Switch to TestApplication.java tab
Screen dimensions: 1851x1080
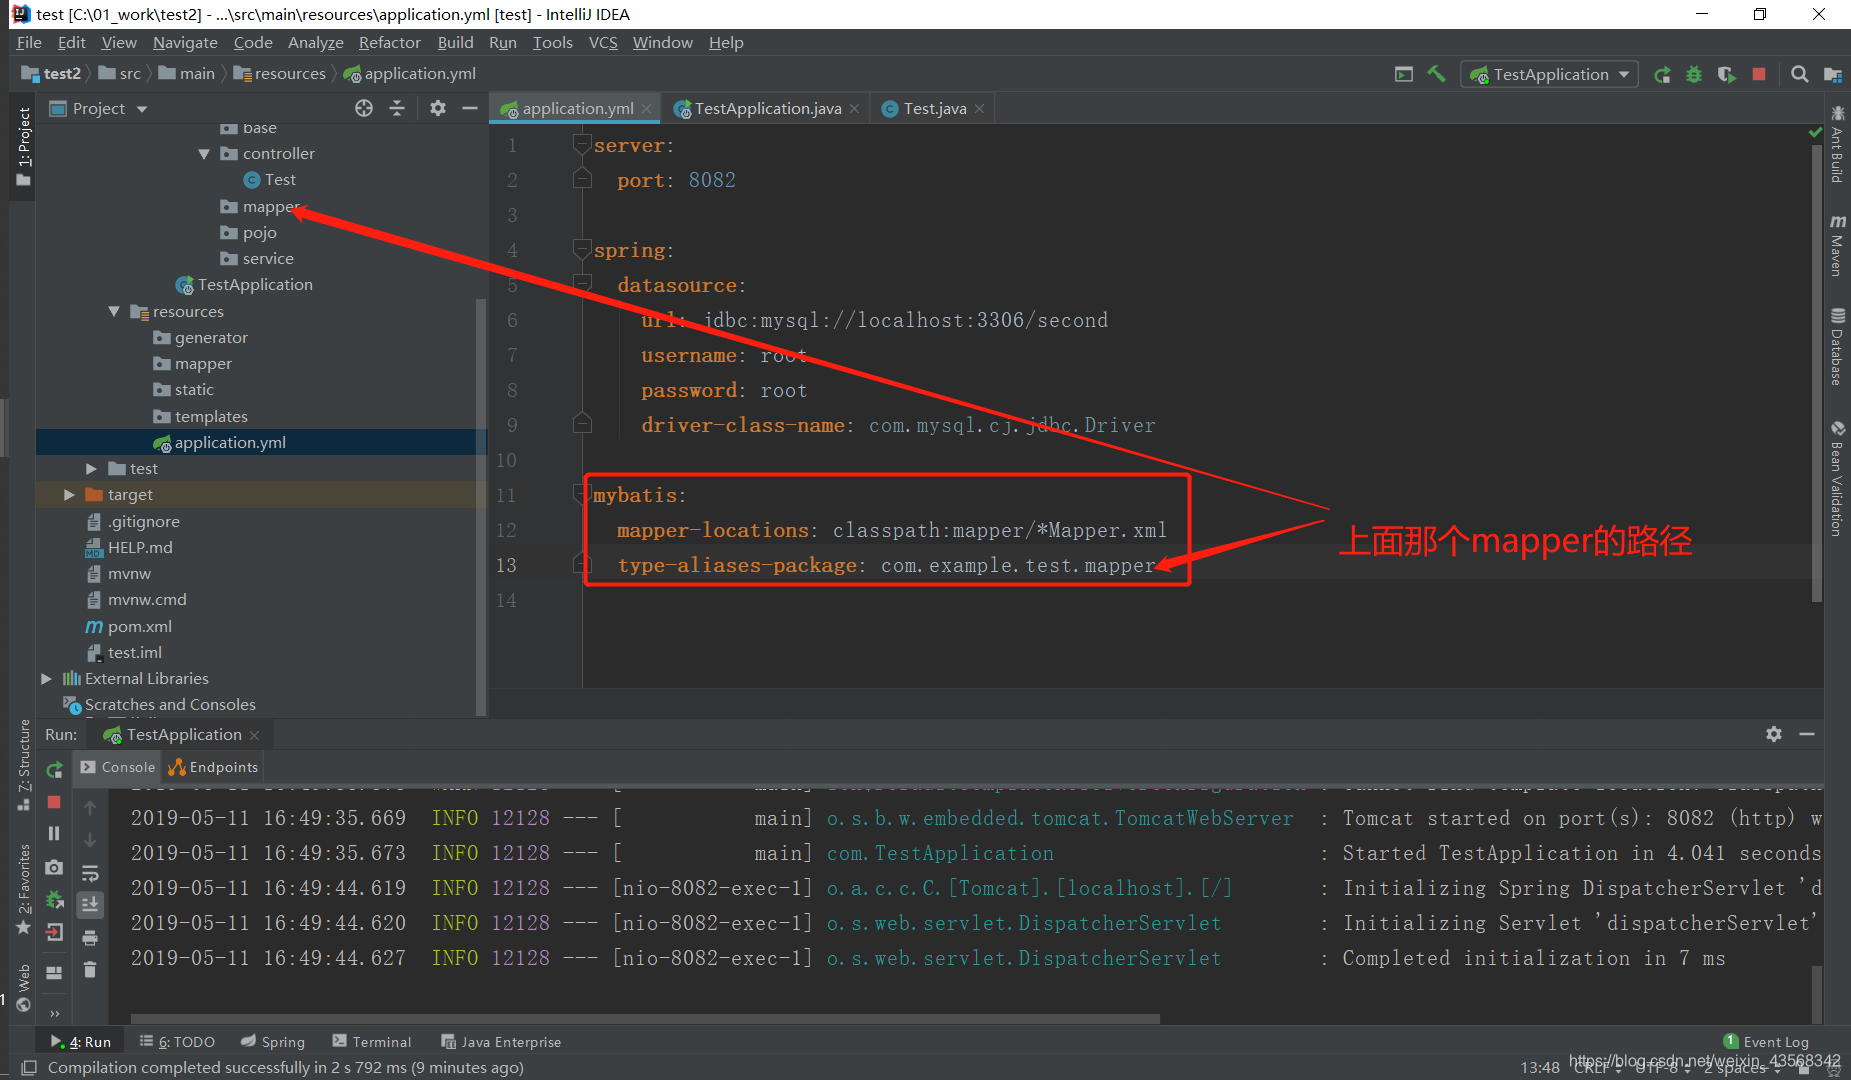(x=768, y=108)
